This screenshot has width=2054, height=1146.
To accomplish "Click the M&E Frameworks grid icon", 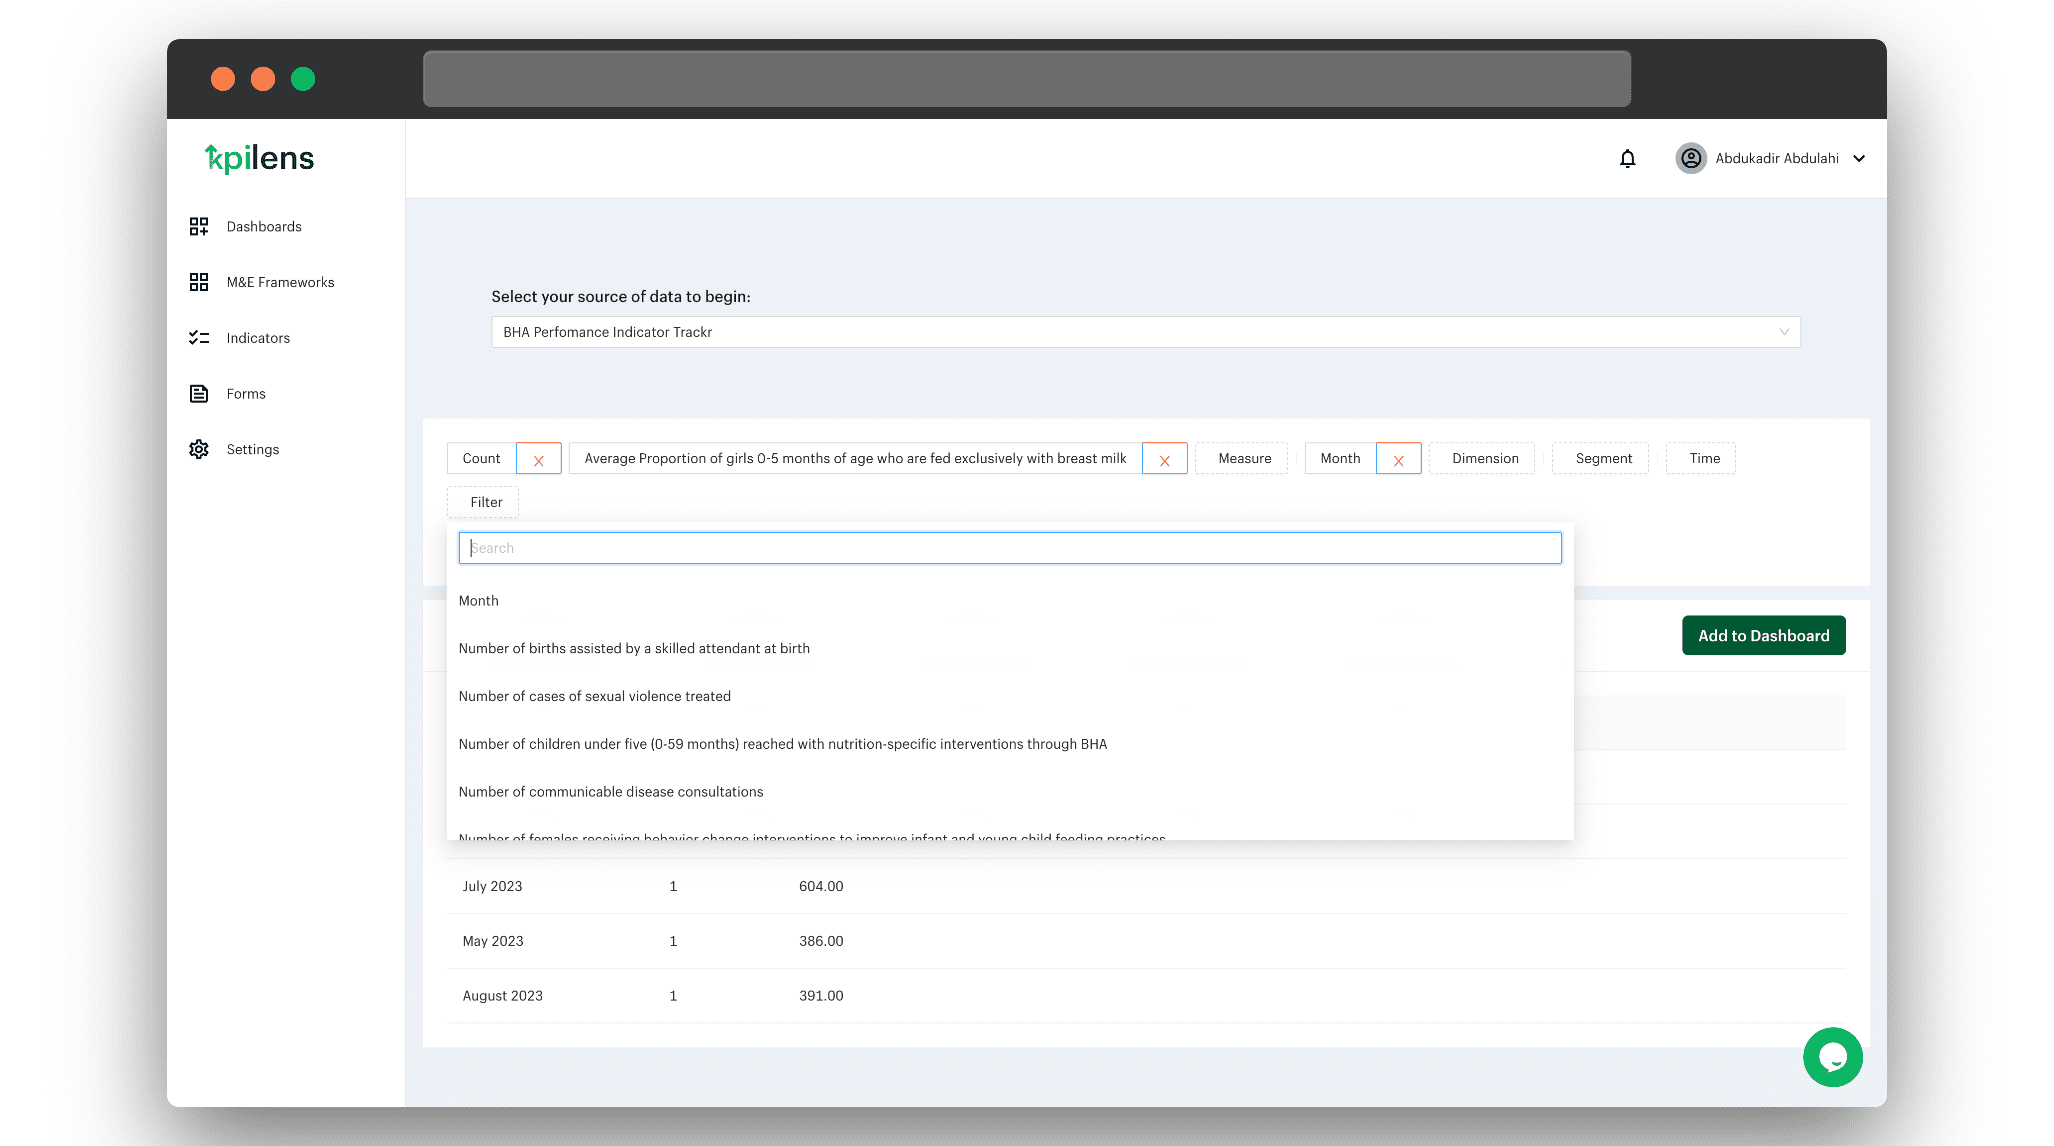I will point(199,282).
